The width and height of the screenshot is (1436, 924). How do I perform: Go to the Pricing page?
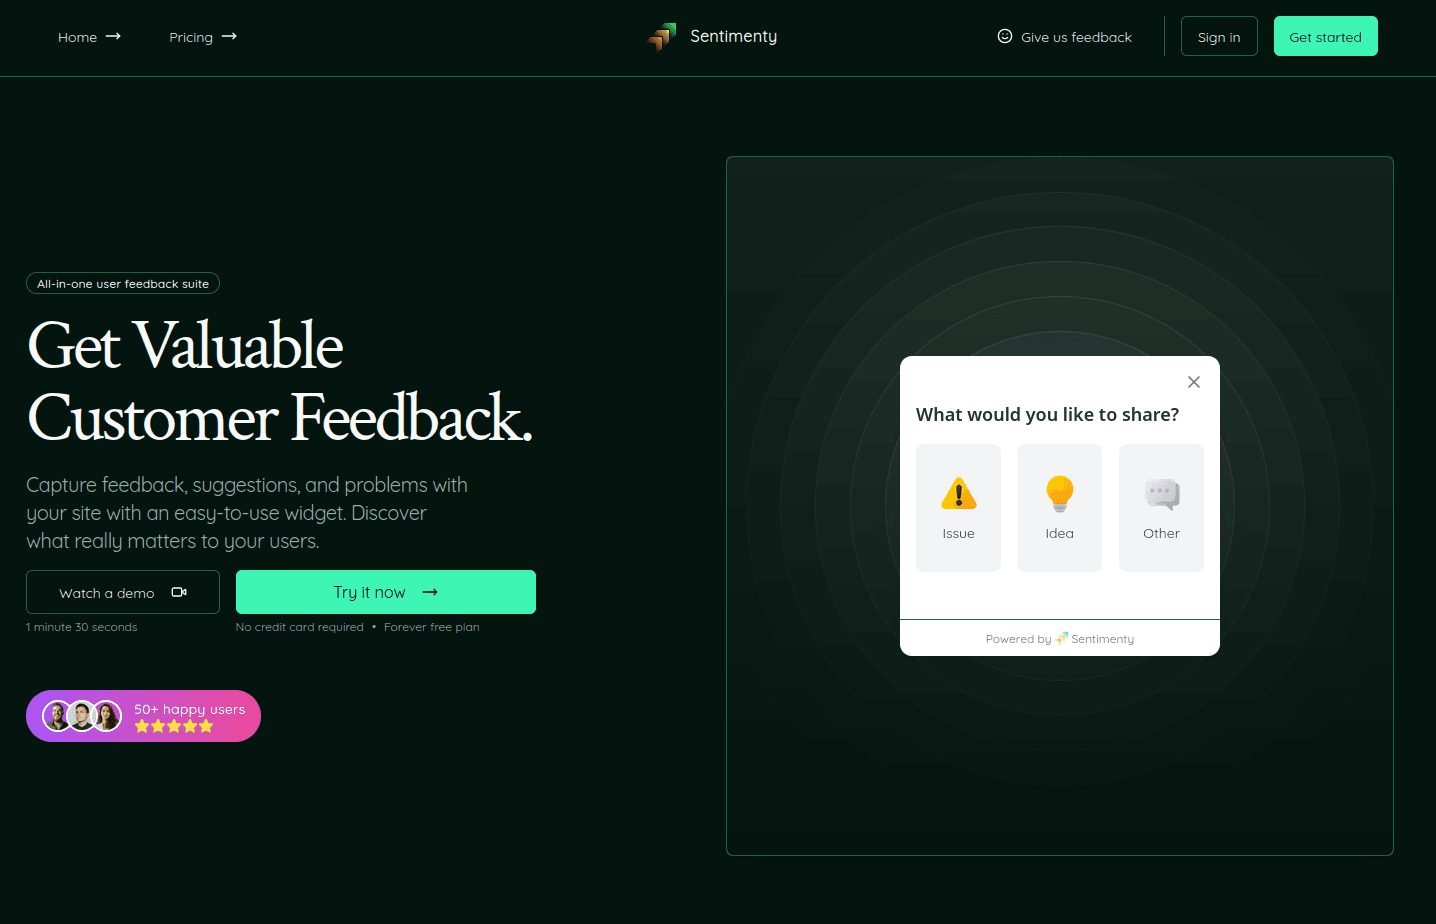tap(191, 37)
